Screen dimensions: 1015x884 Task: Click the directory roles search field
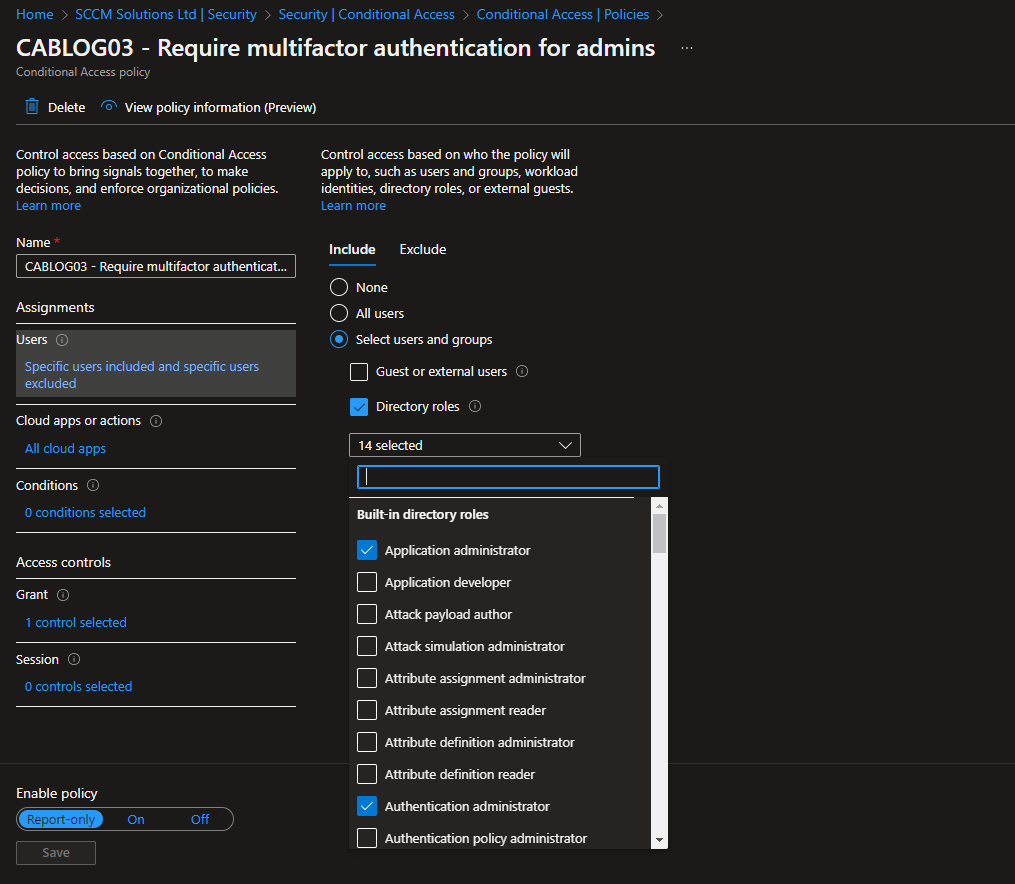click(508, 477)
